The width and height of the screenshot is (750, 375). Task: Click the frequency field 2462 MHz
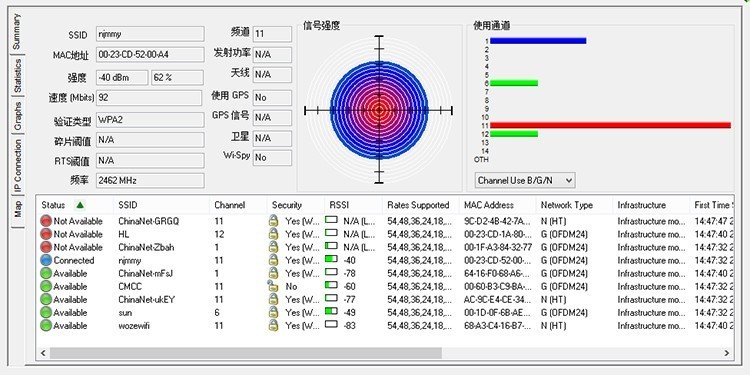tap(150, 181)
